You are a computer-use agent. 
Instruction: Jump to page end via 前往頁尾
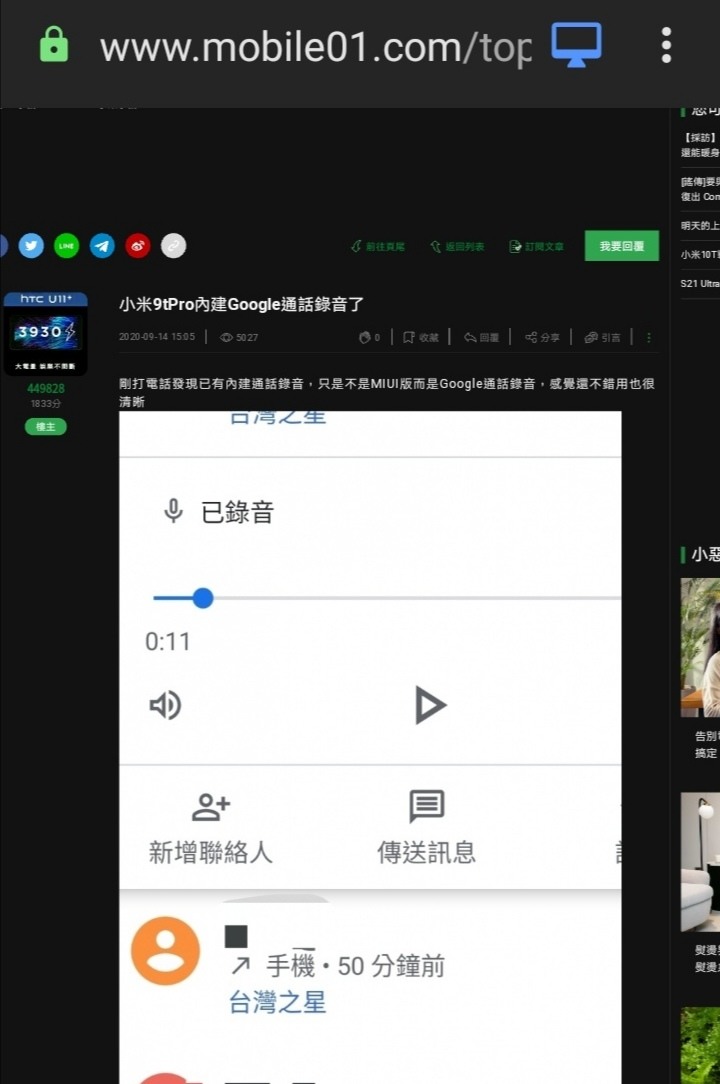point(378,246)
